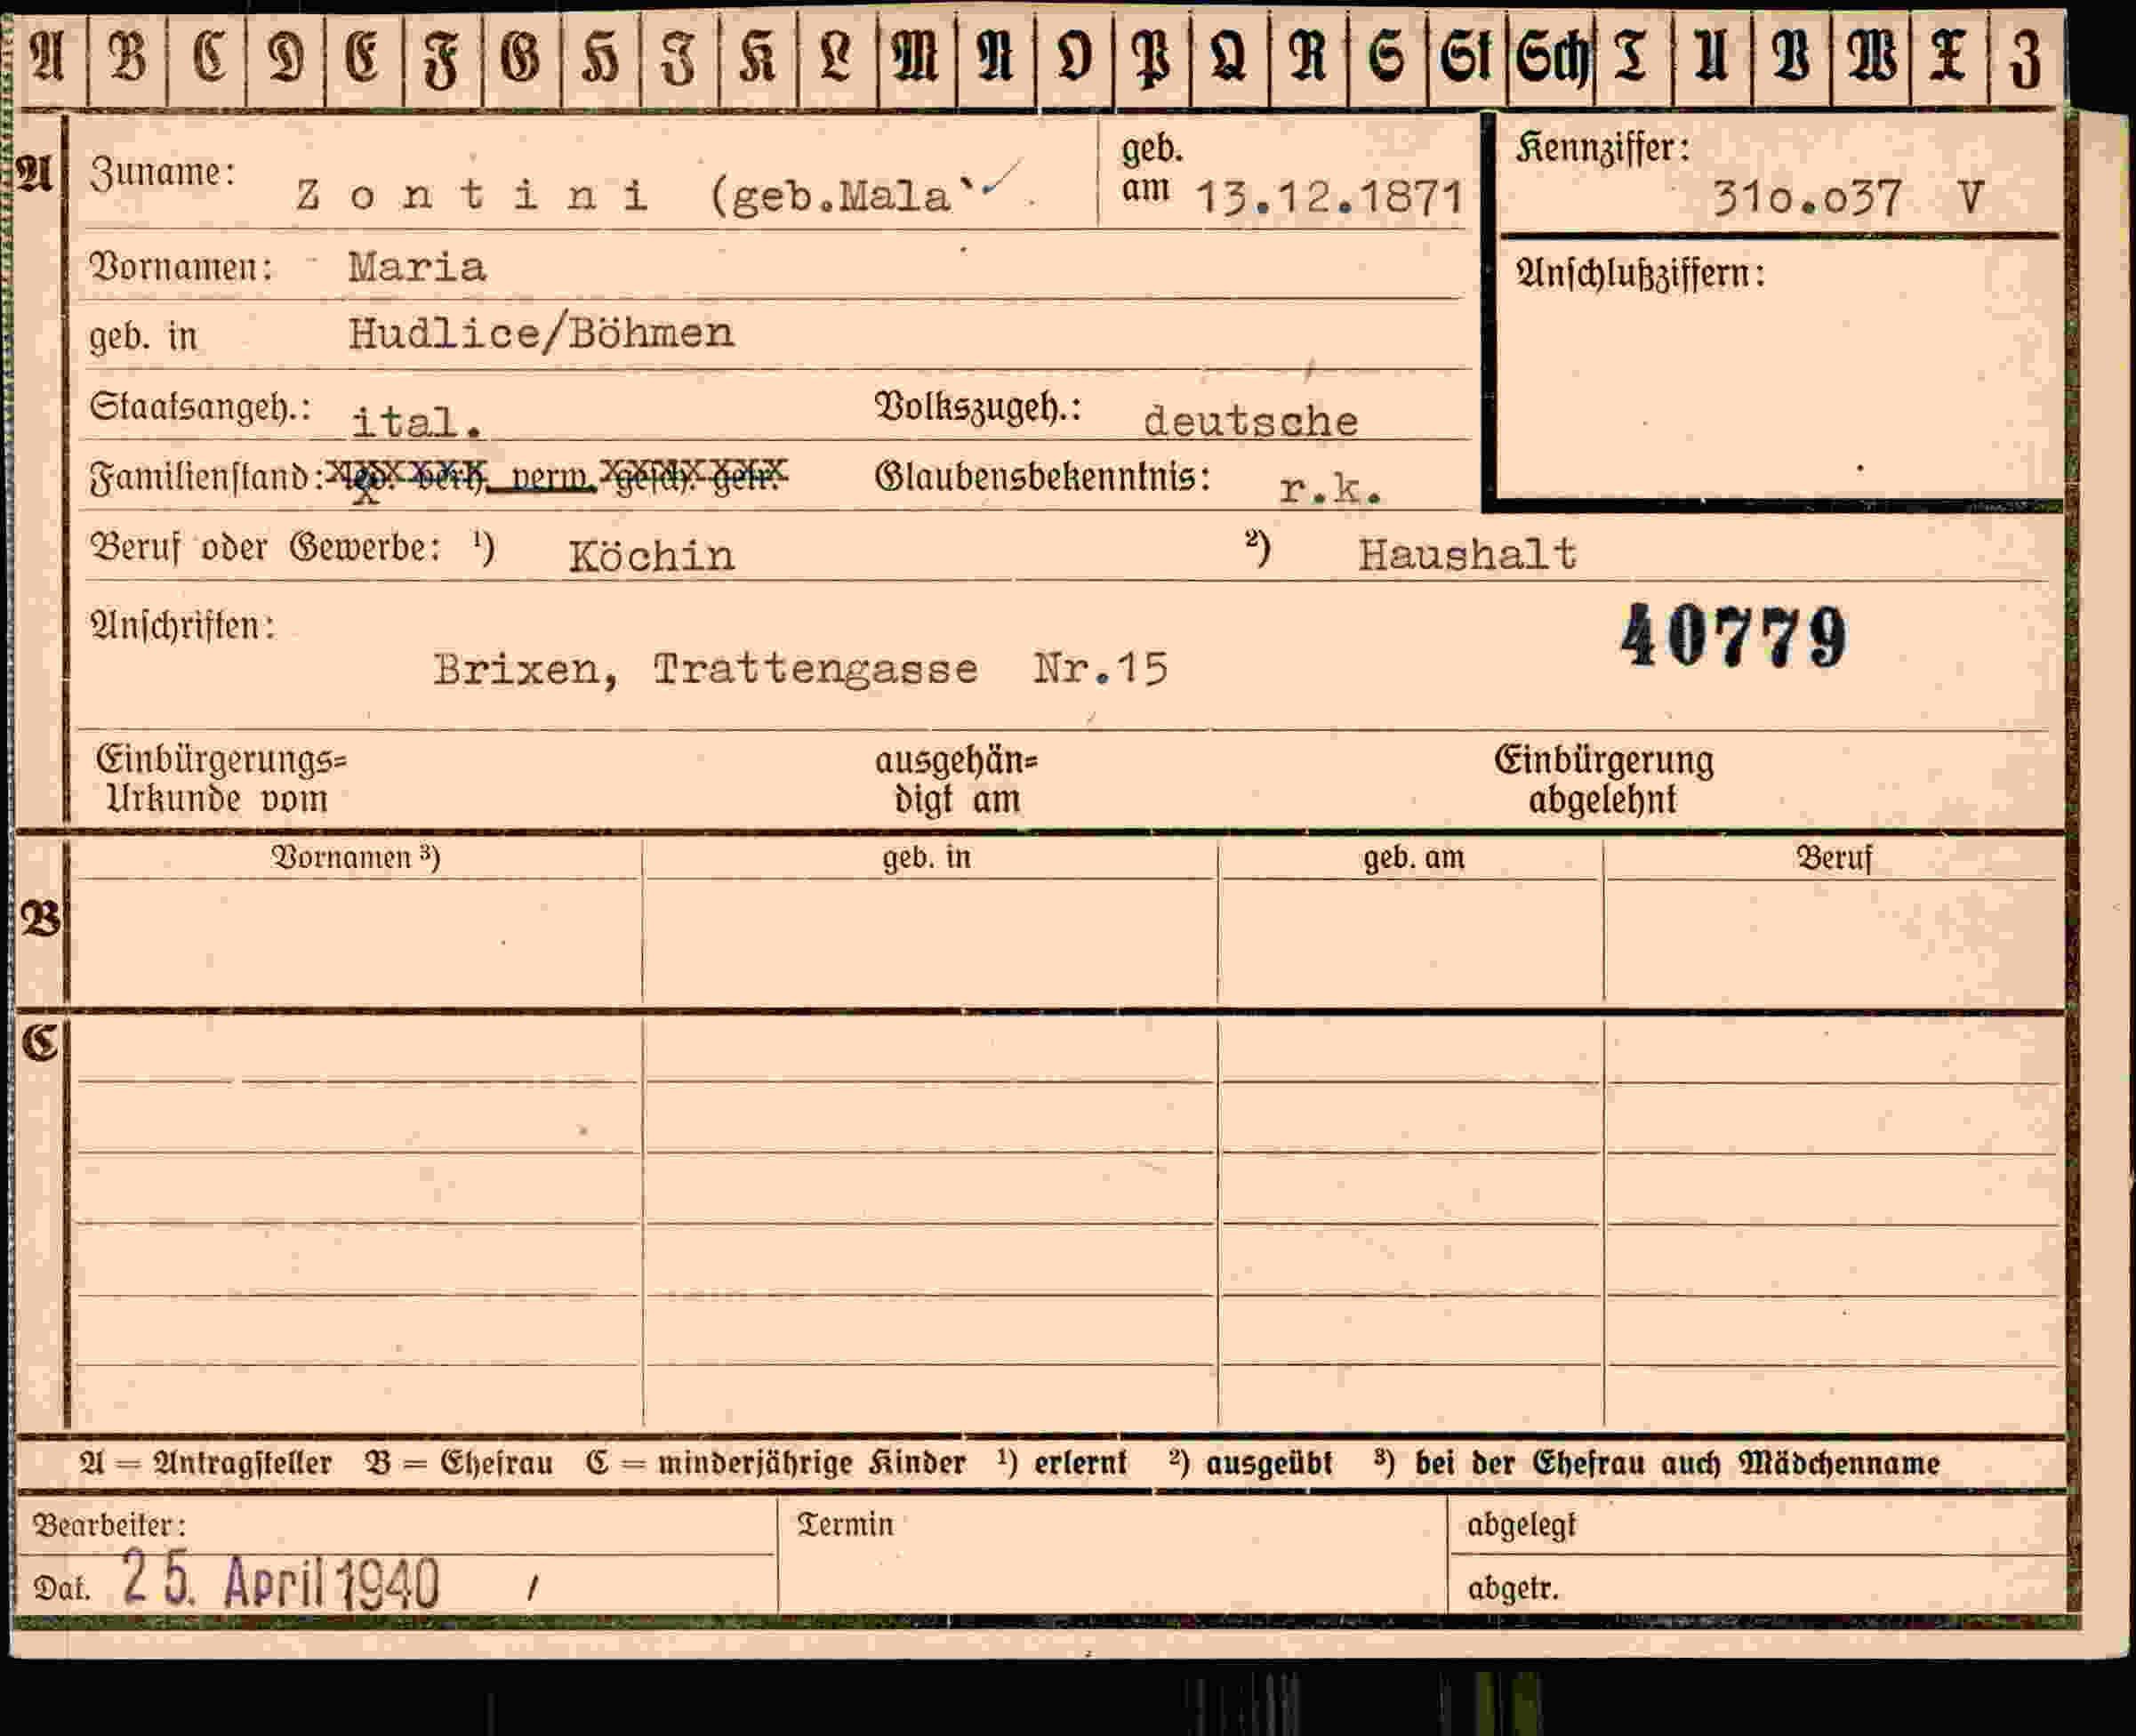This screenshot has height=1736, width=2136.
Task: Click the 'abgelegt' label
Action: 1521,1525
